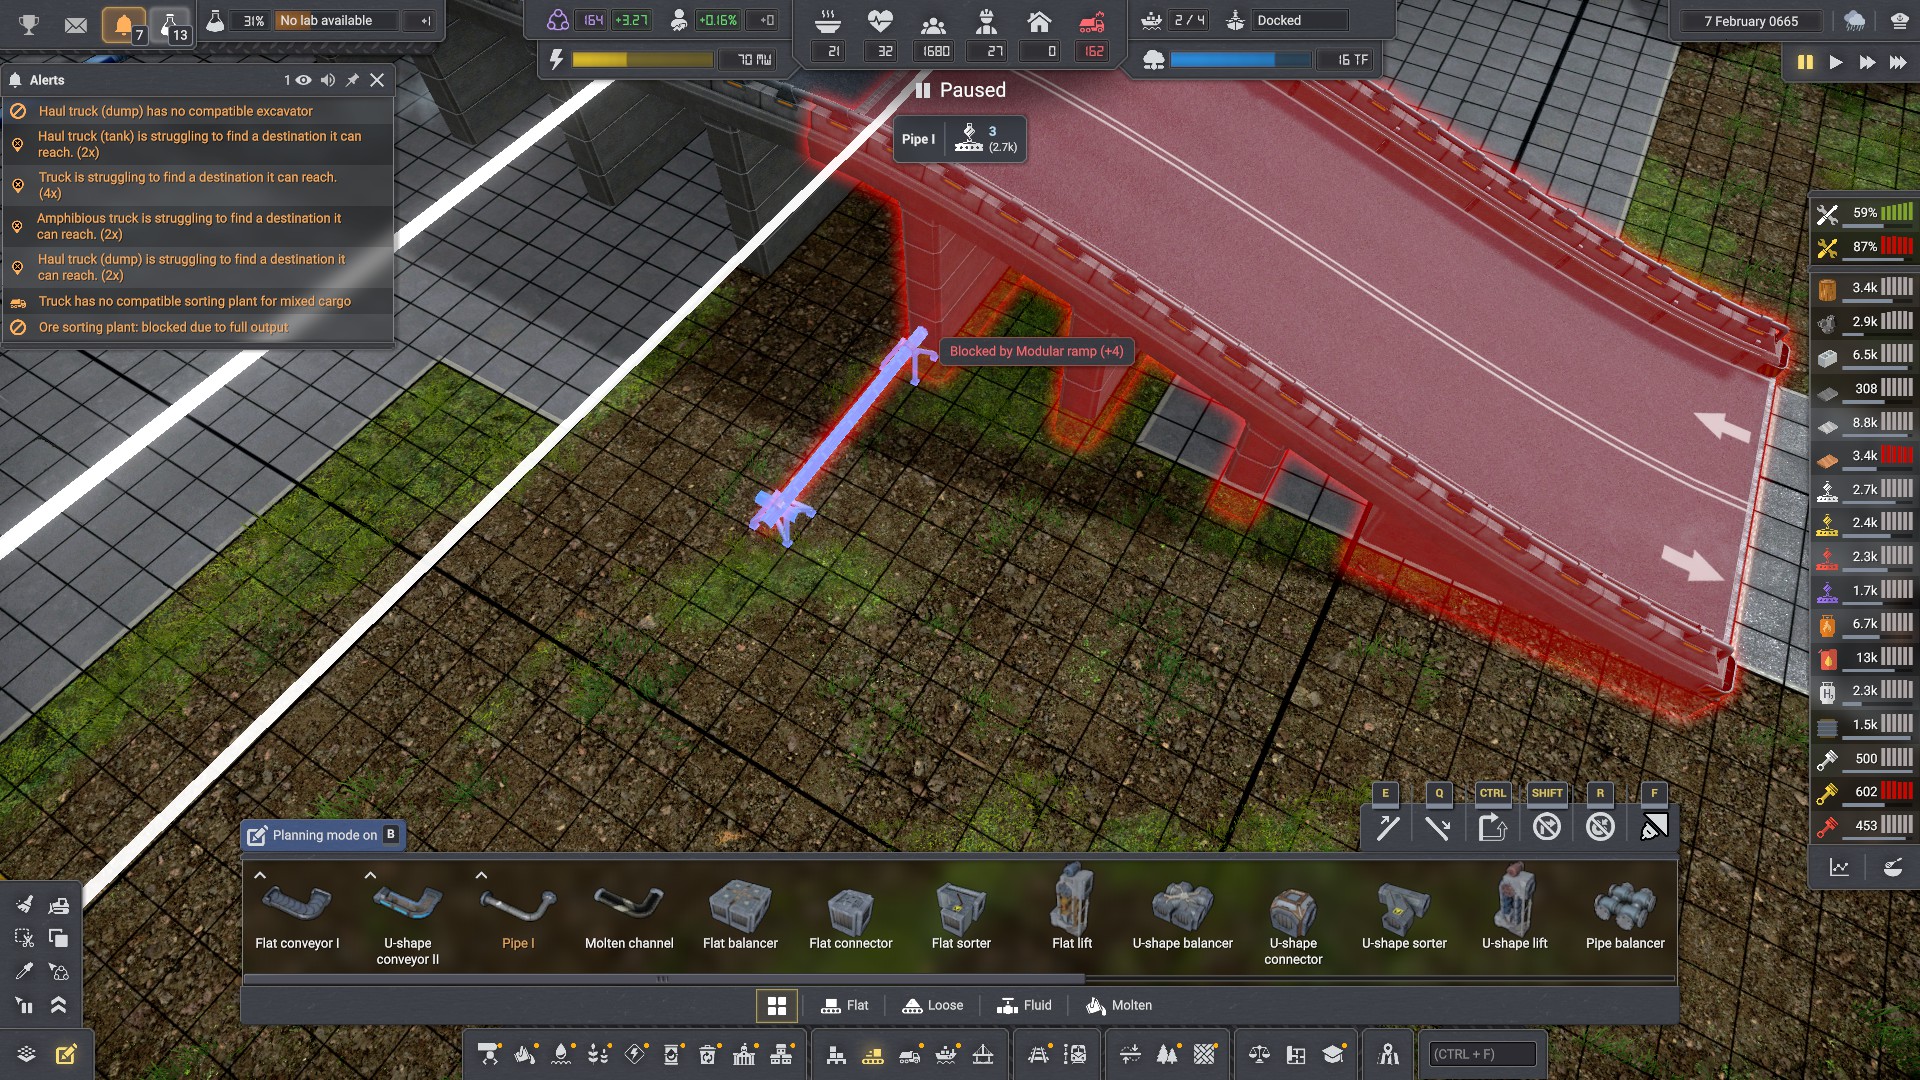
Task: Click the 'No lab available' research bar
Action: click(x=335, y=20)
